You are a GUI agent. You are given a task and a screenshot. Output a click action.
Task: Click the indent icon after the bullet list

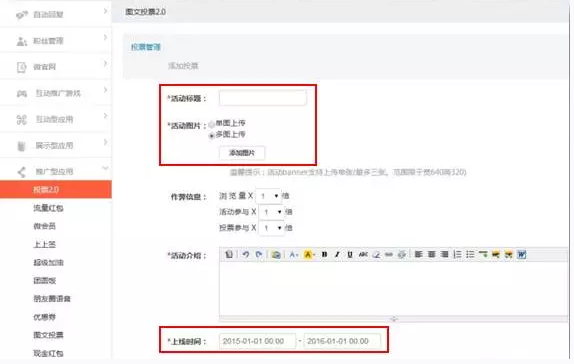click(483, 254)
